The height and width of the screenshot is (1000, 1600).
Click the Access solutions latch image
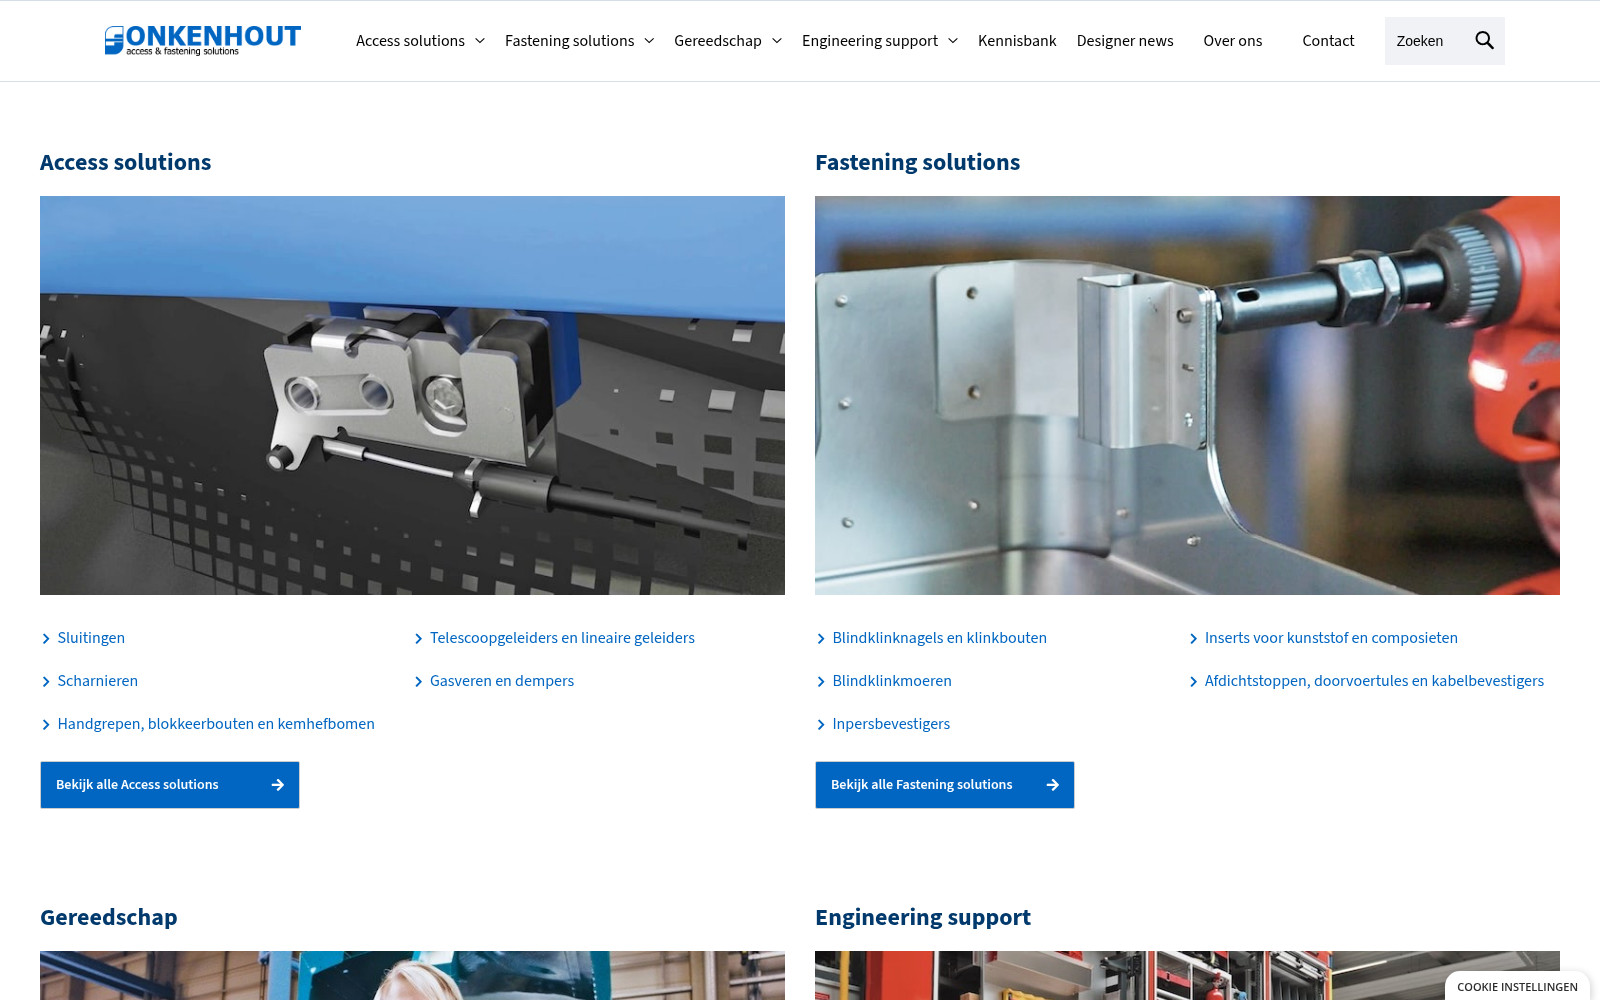coord(412,395)
